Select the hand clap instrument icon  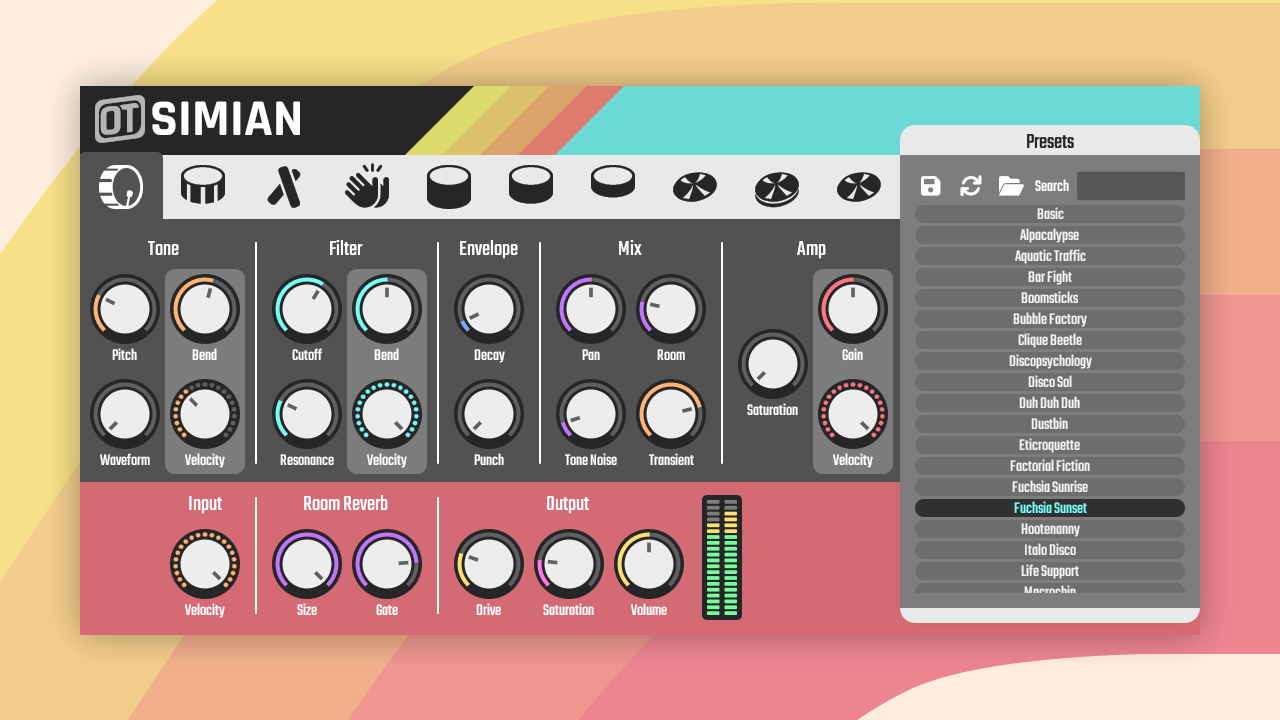point(366,185)
